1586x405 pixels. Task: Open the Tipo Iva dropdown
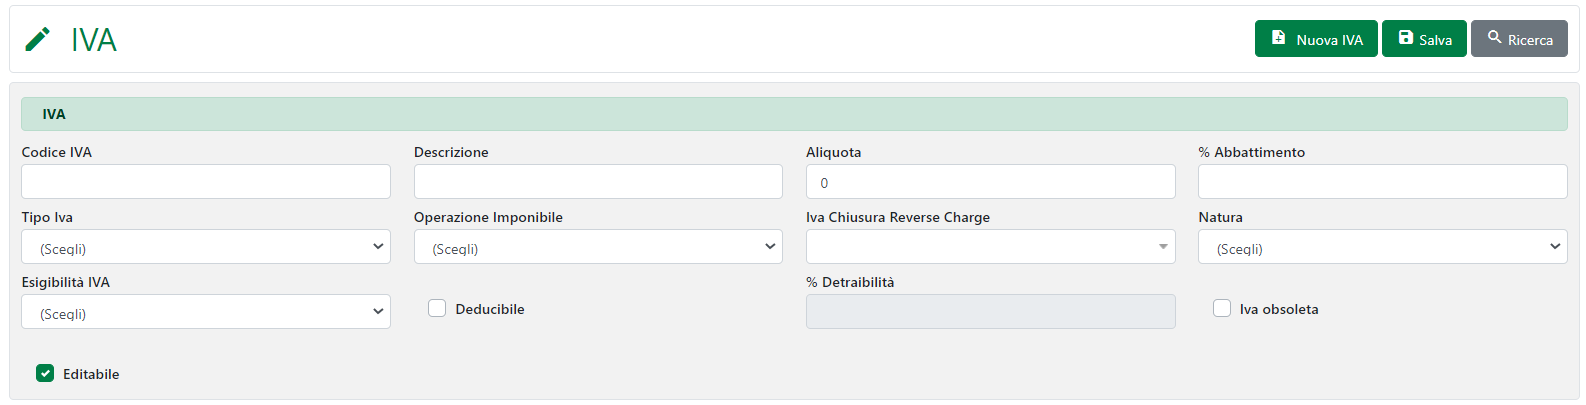point(205,247)
